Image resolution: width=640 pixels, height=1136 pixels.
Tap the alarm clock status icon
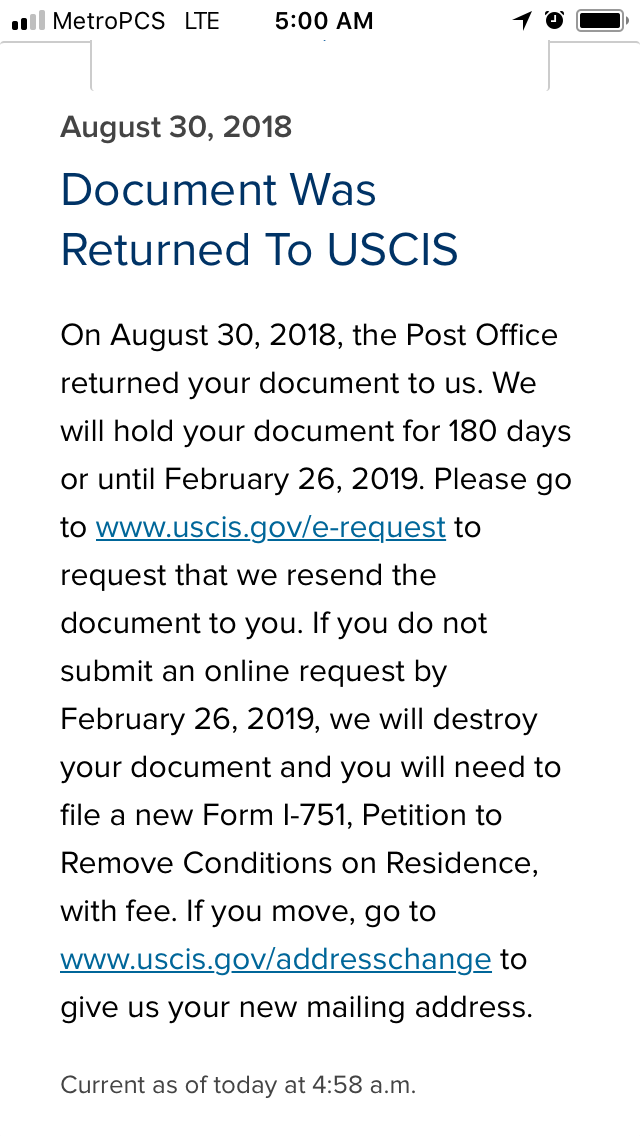[555, 20]
